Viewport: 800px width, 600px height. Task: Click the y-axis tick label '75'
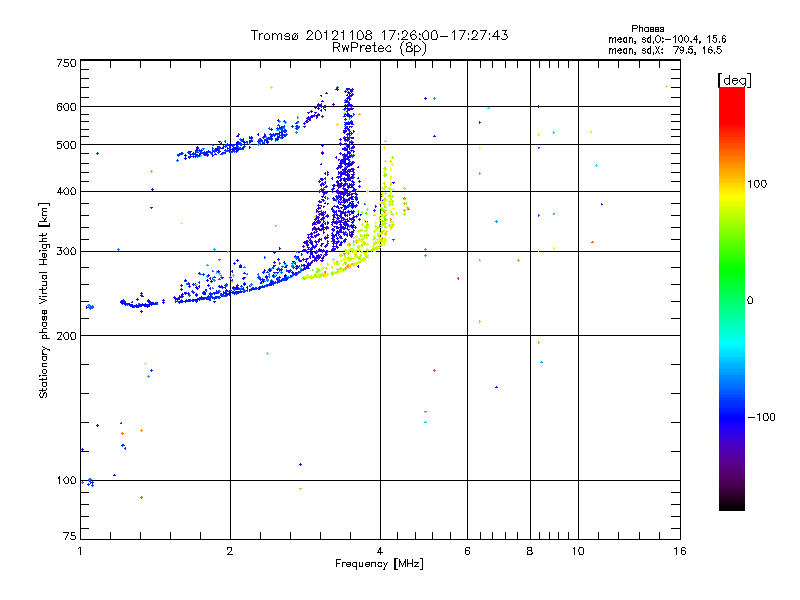(70, 536)
